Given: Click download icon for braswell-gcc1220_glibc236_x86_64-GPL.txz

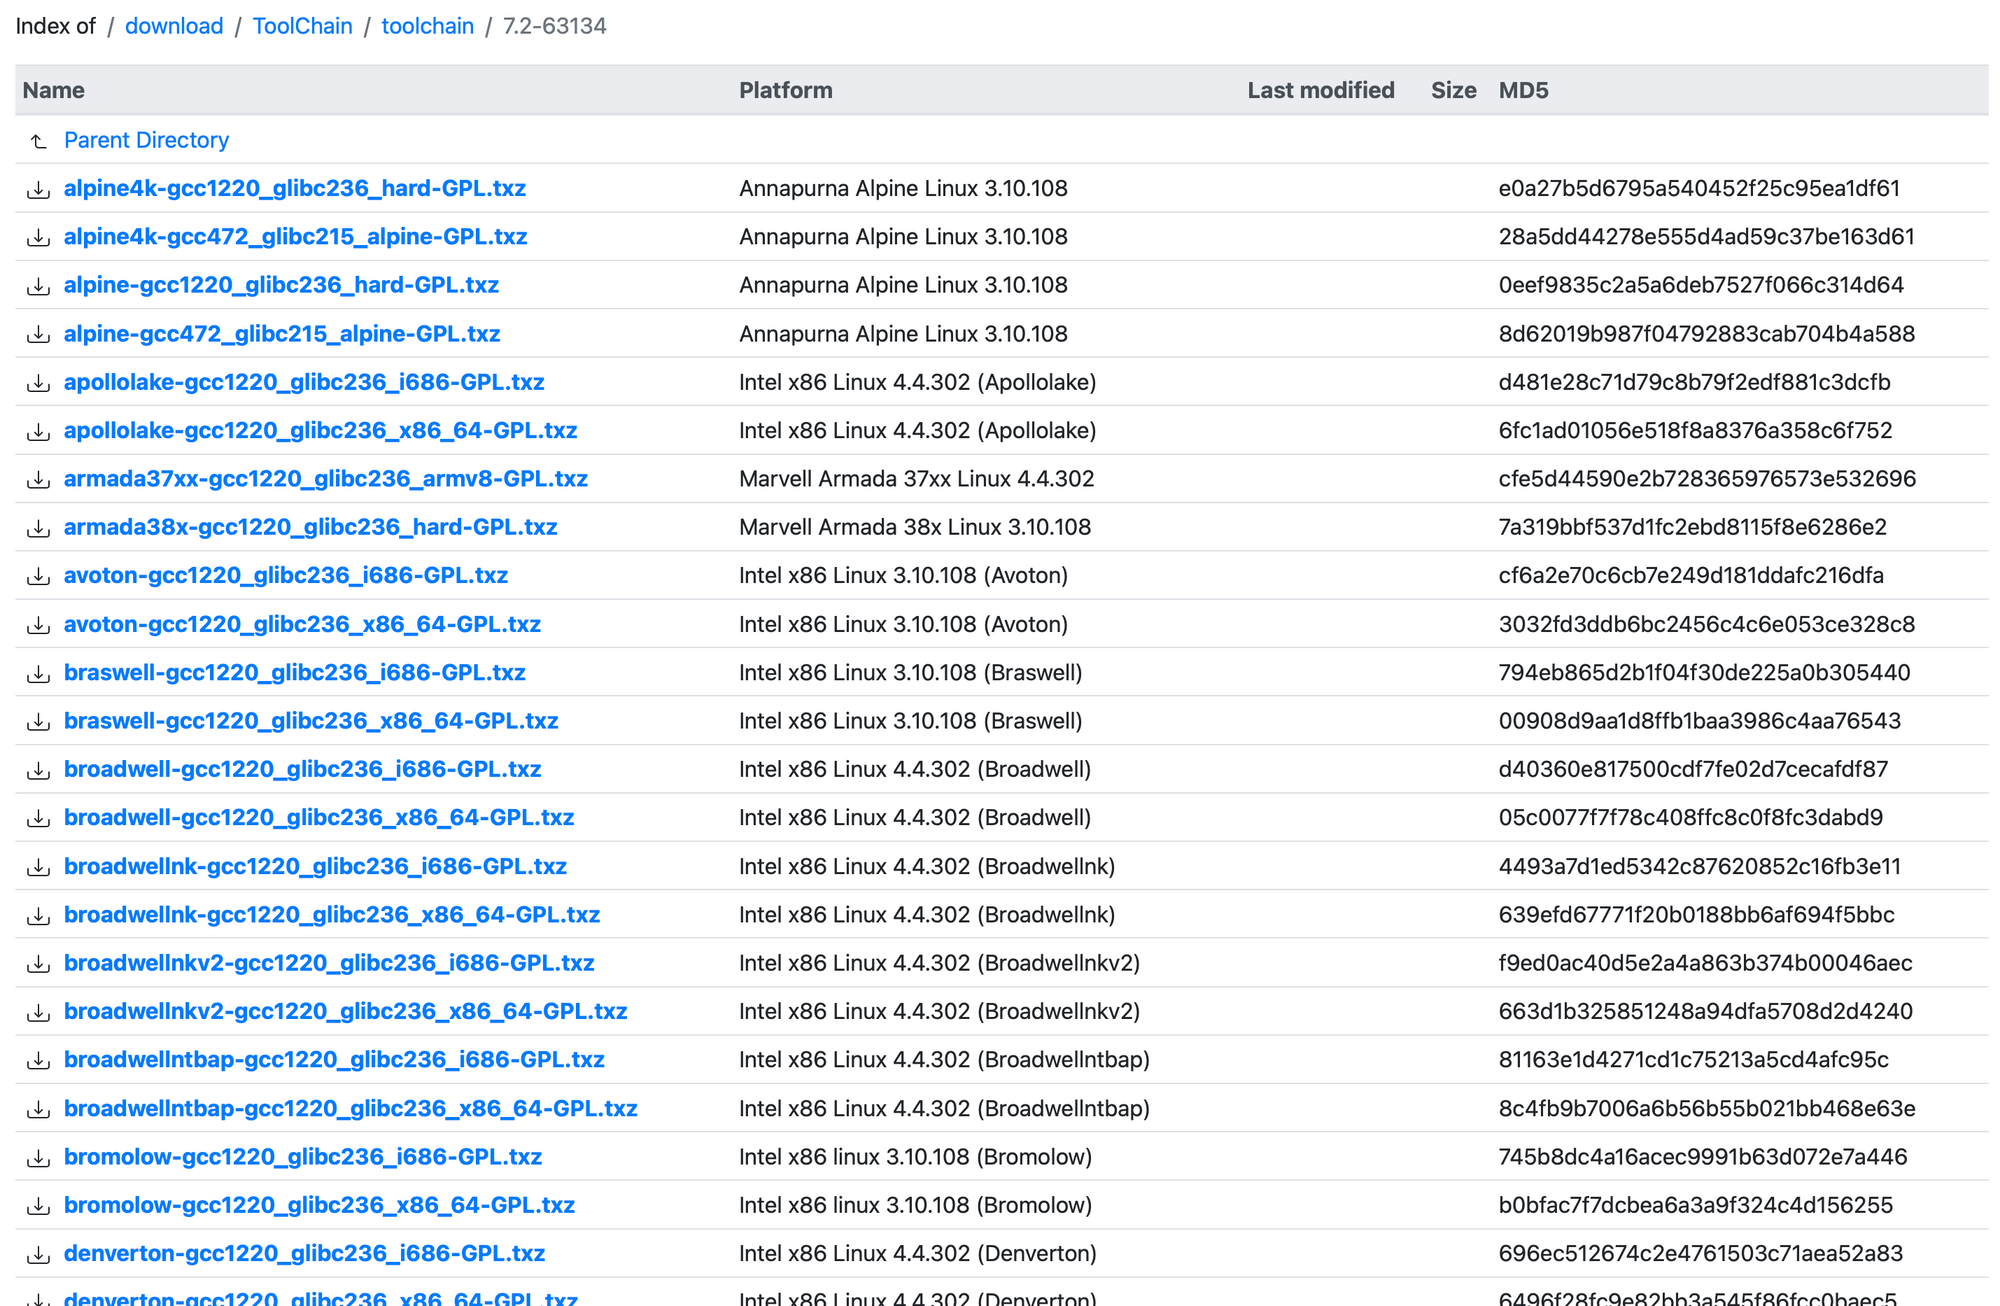Looking at the screenshot, I should (x=38, y=721).
